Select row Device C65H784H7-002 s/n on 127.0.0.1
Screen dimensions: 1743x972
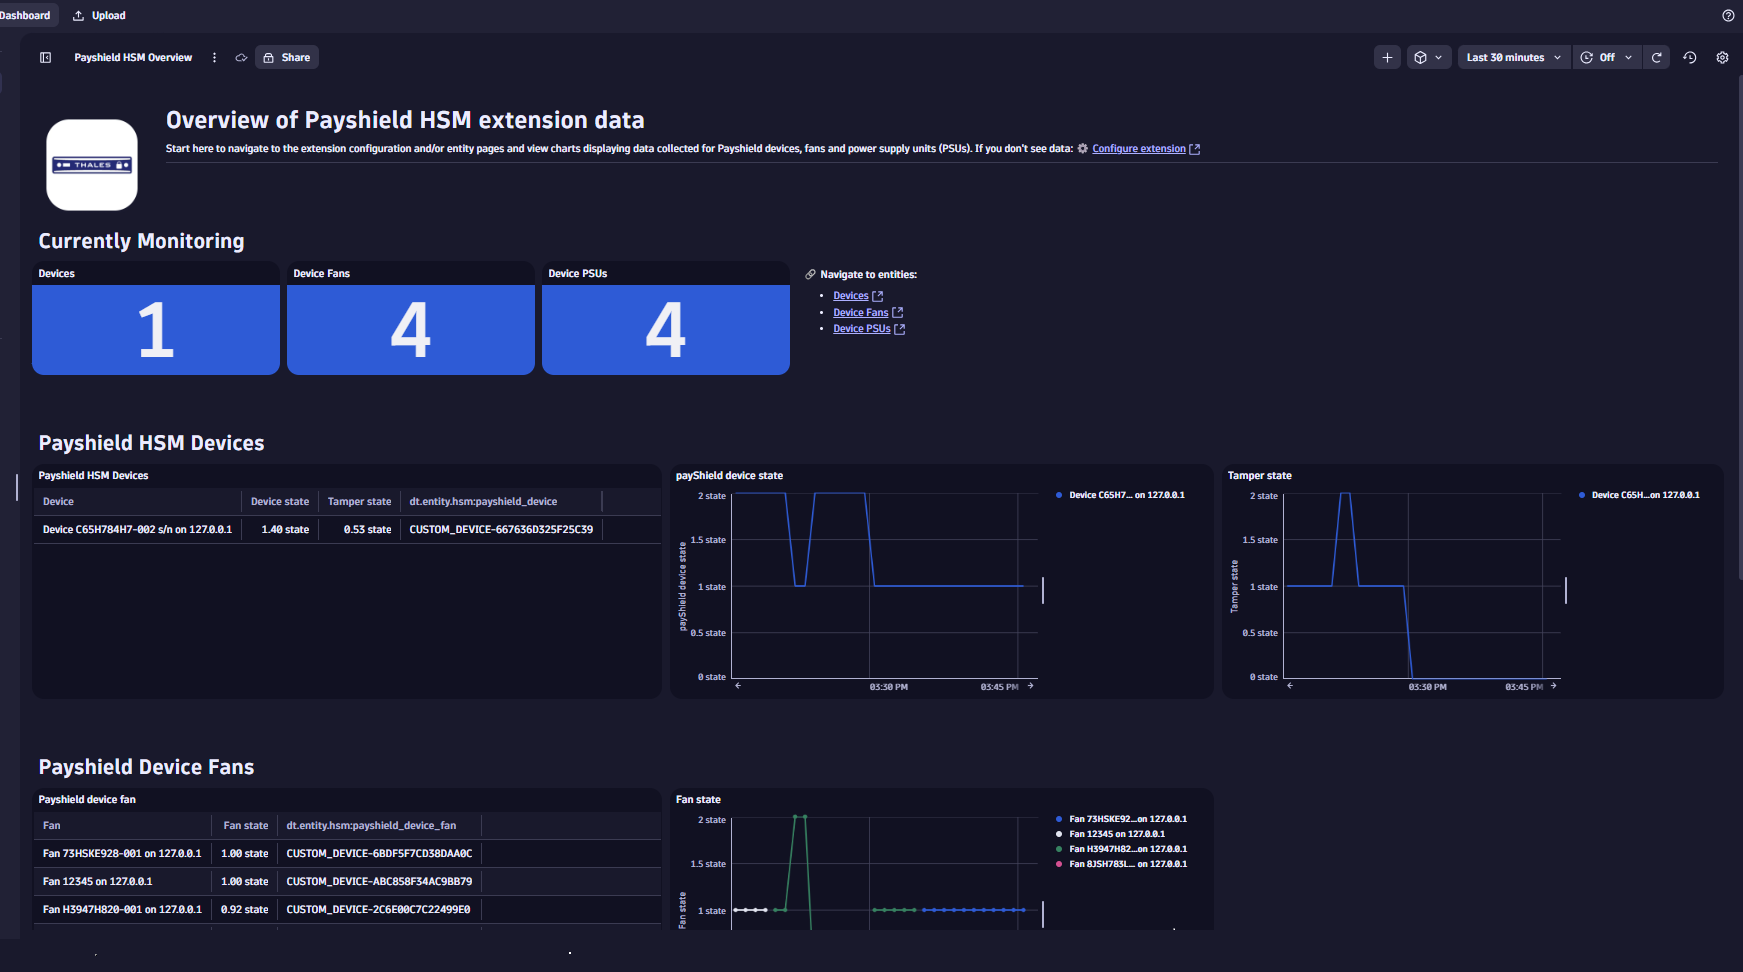346,530
